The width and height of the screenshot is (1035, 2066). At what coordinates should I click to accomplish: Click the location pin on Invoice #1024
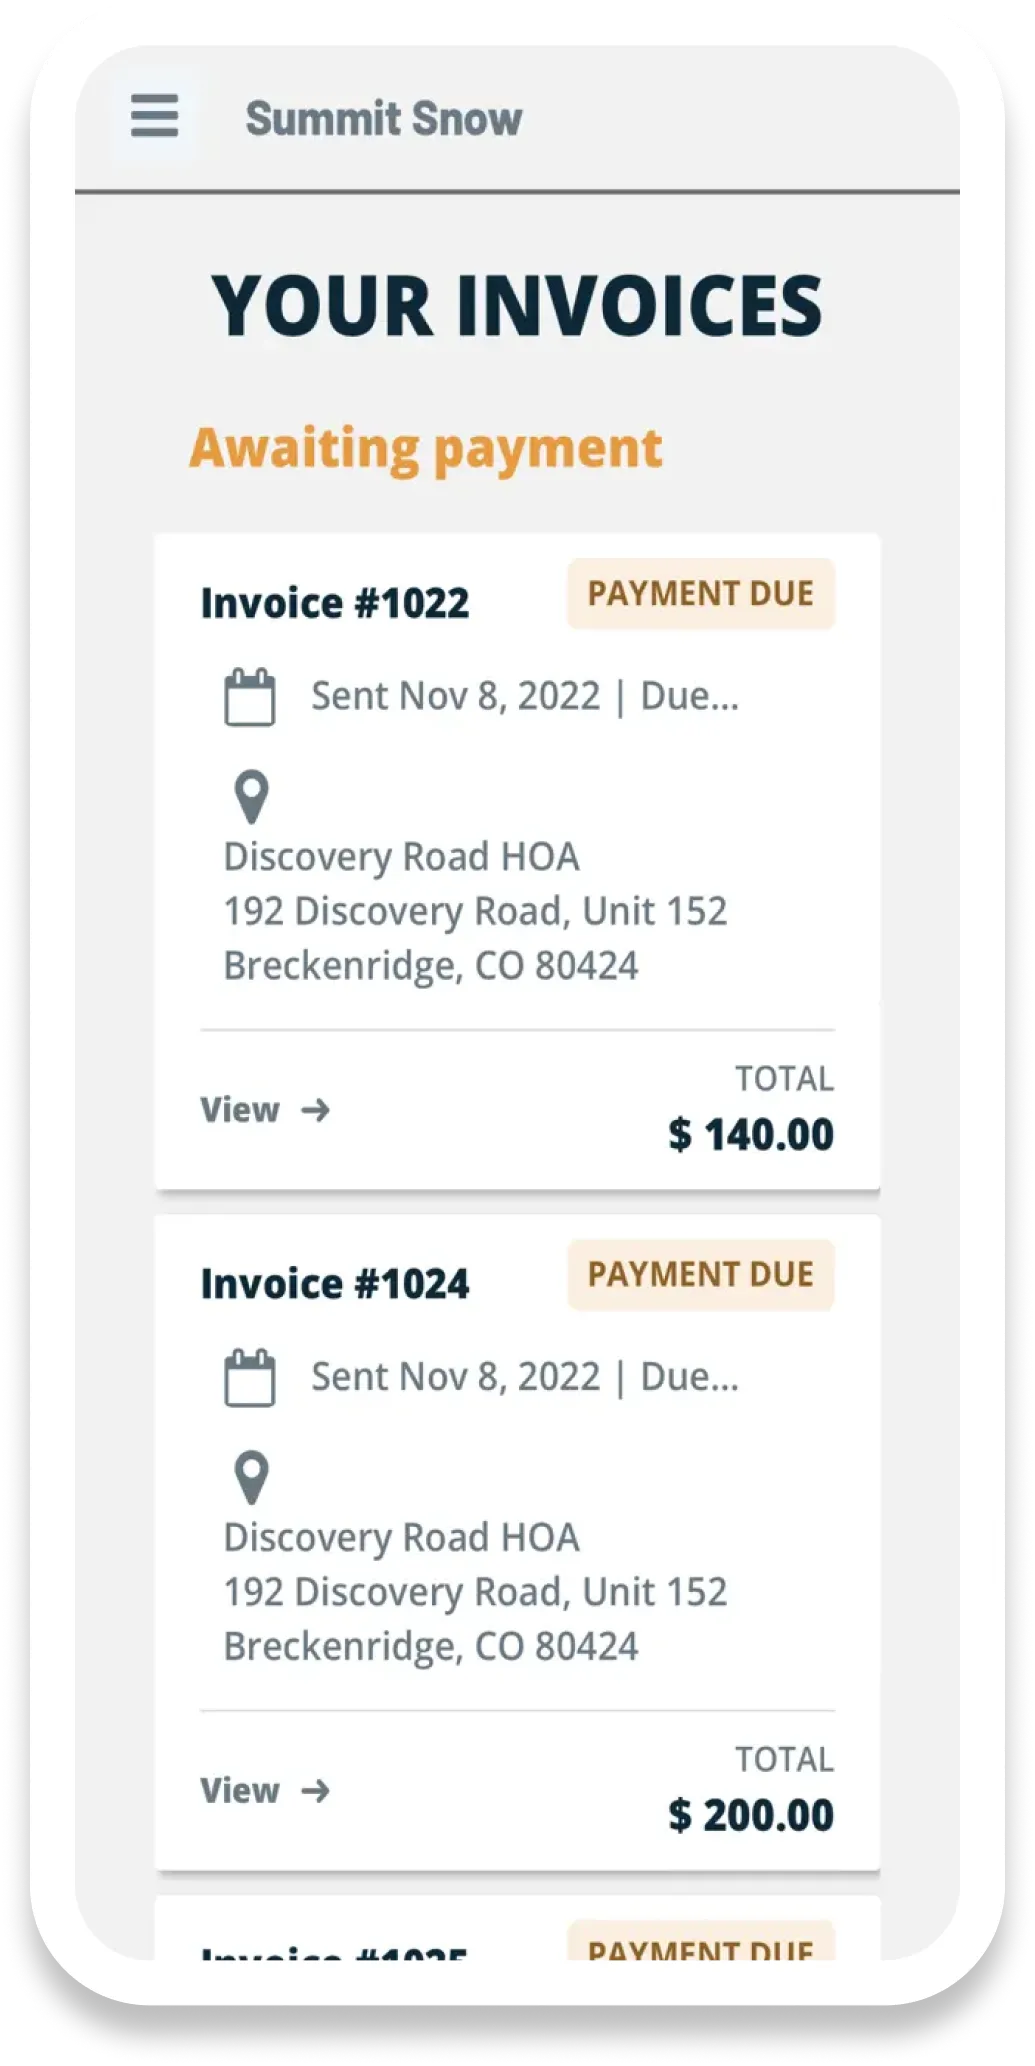pyautogui.click(x=251, y=1478)
